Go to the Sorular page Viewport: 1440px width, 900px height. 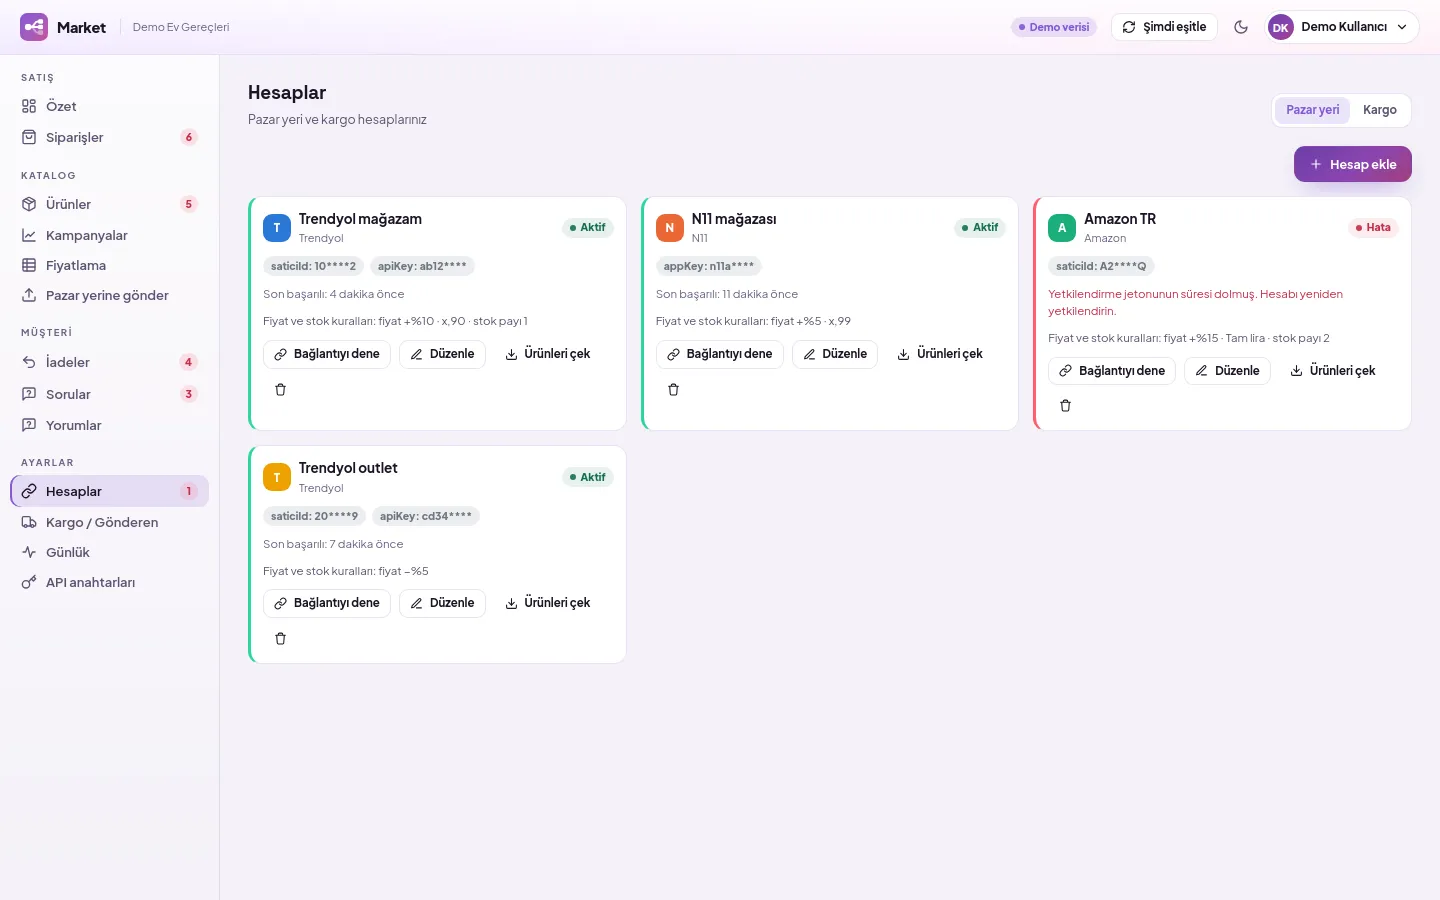(110, 394)
